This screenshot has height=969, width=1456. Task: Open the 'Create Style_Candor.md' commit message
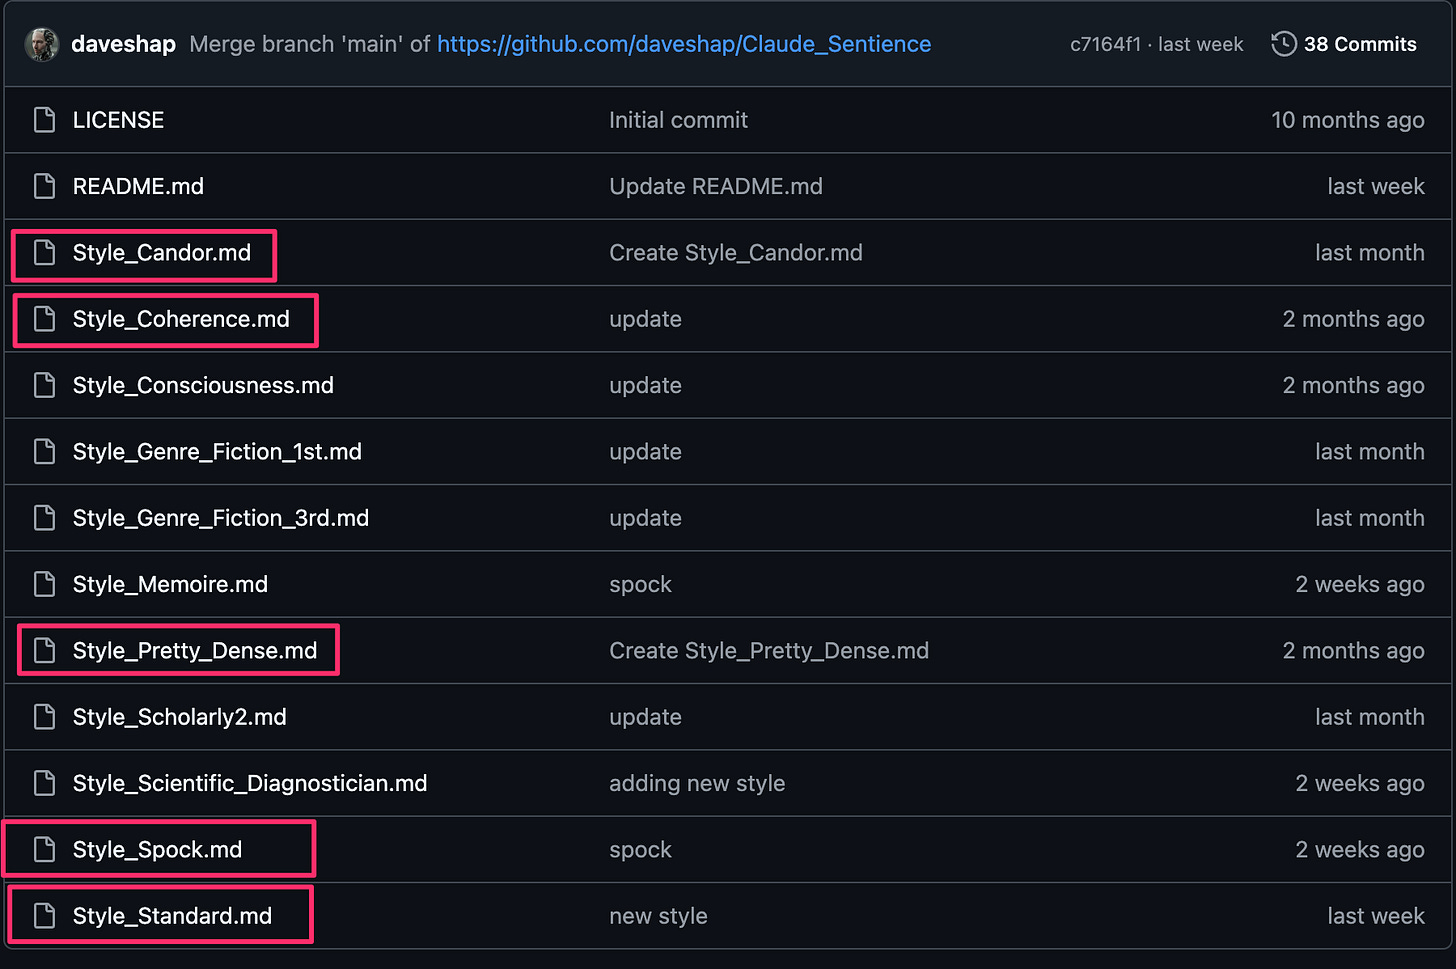pos(736,253)
